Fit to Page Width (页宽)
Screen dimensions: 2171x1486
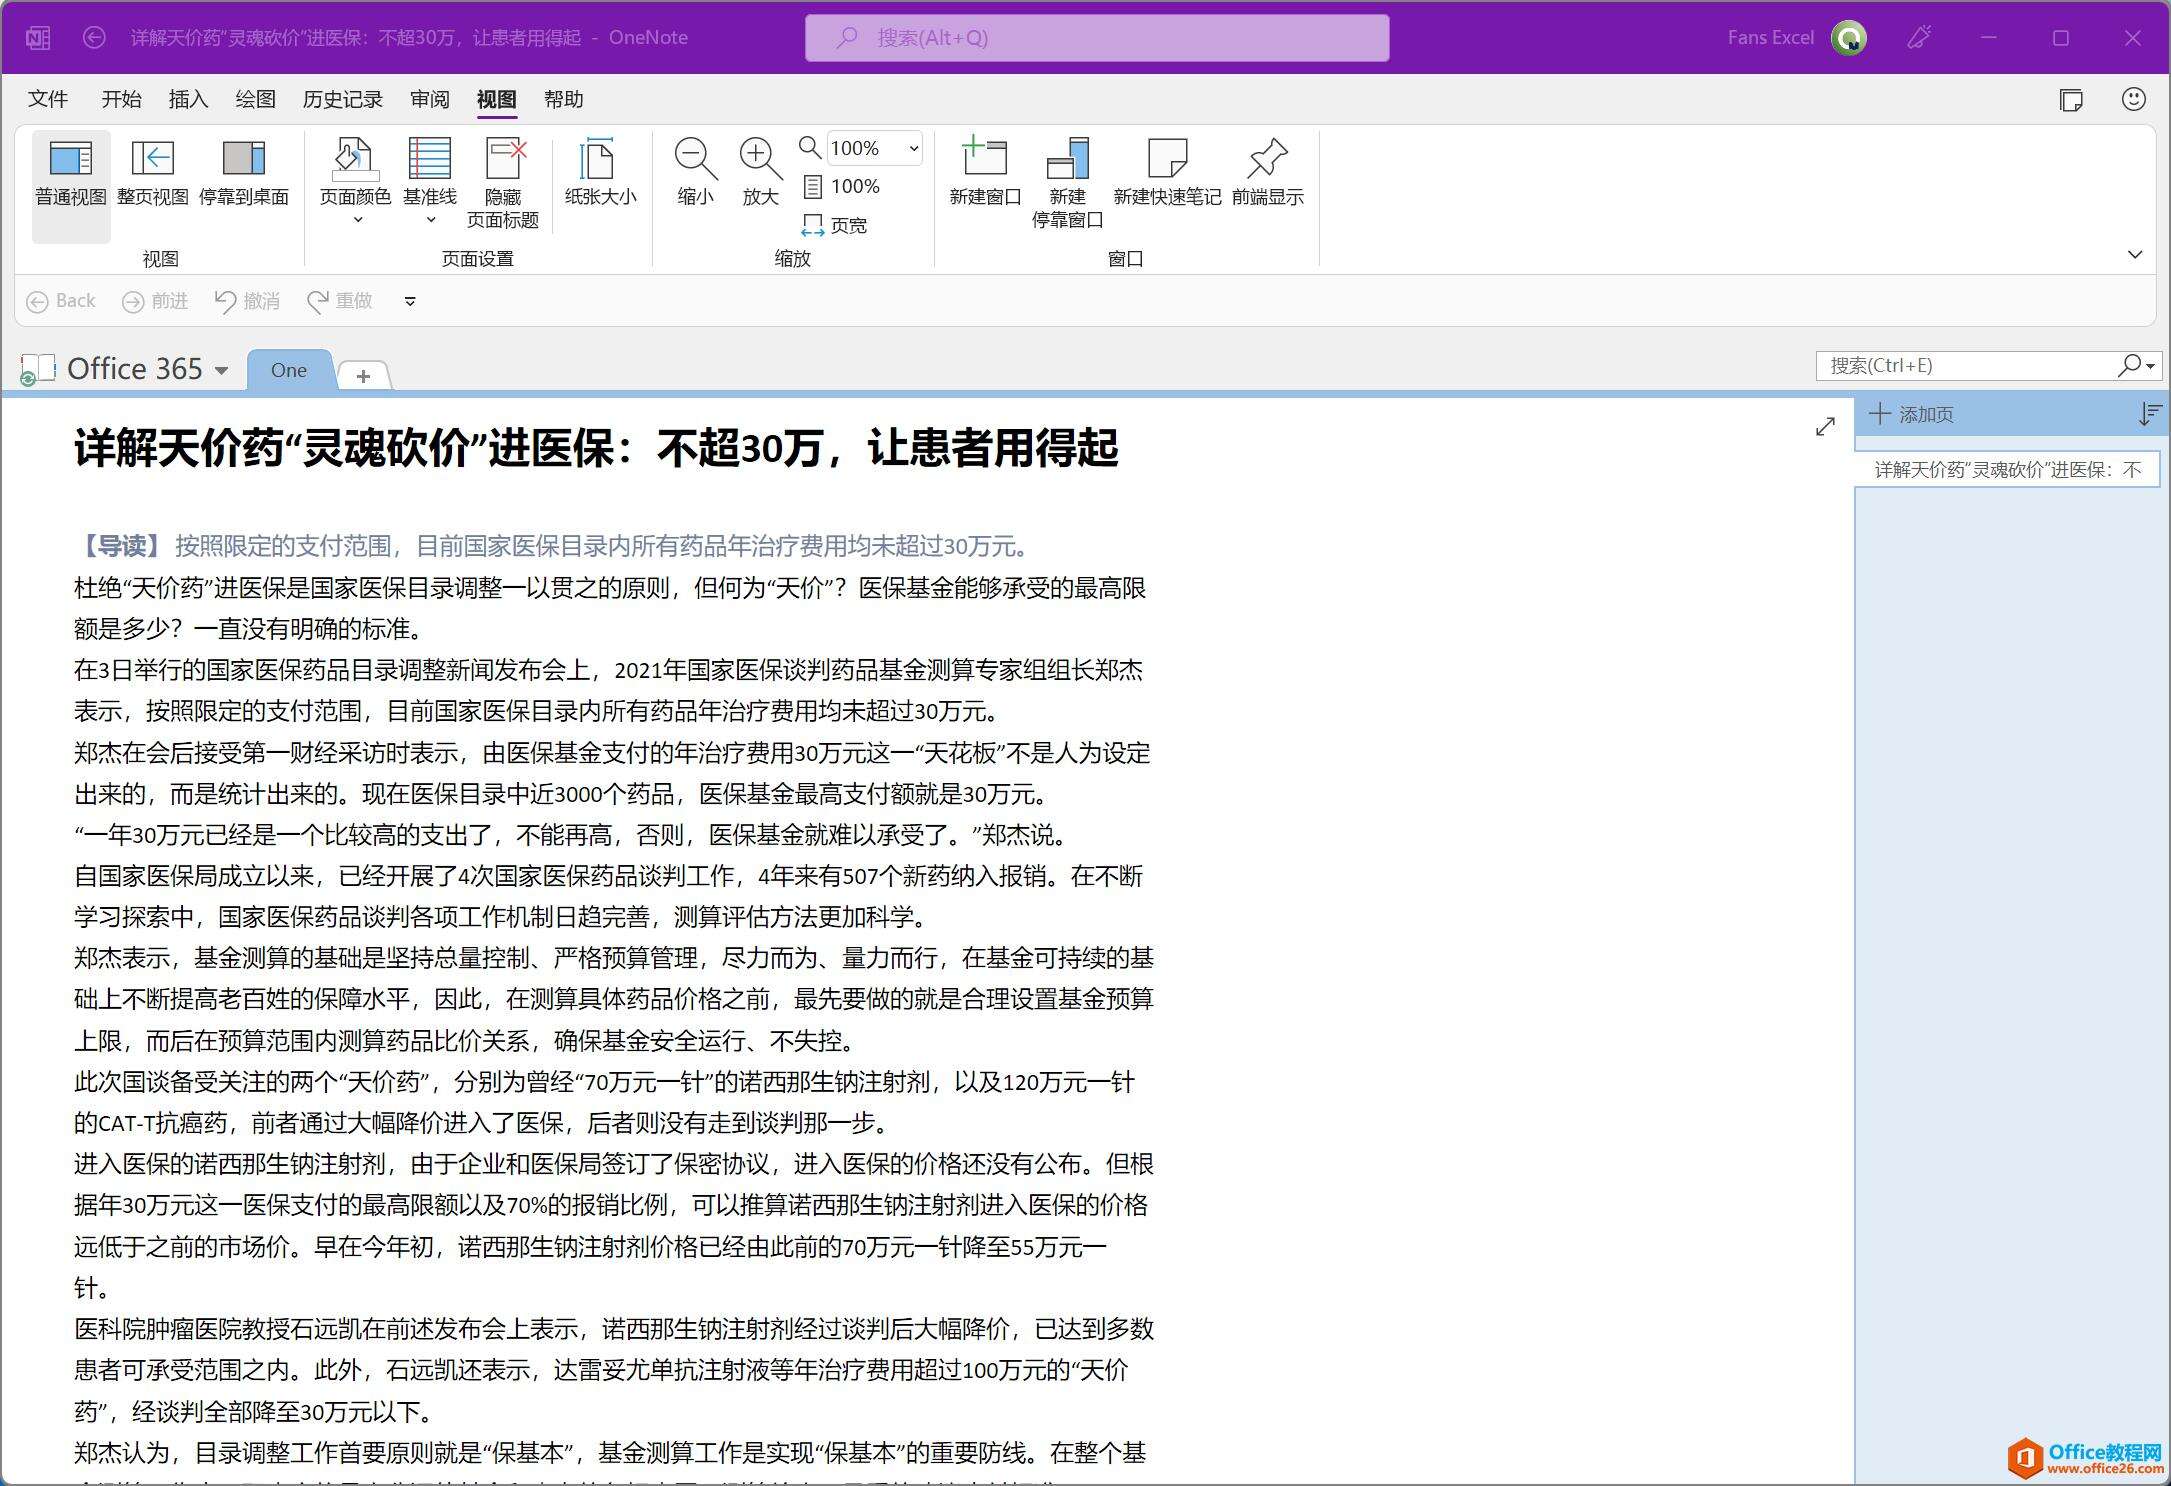(835, 226)
